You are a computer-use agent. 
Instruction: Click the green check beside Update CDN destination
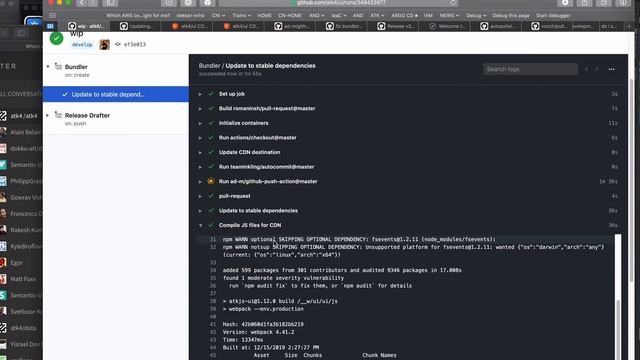click(x=211, y=152)
